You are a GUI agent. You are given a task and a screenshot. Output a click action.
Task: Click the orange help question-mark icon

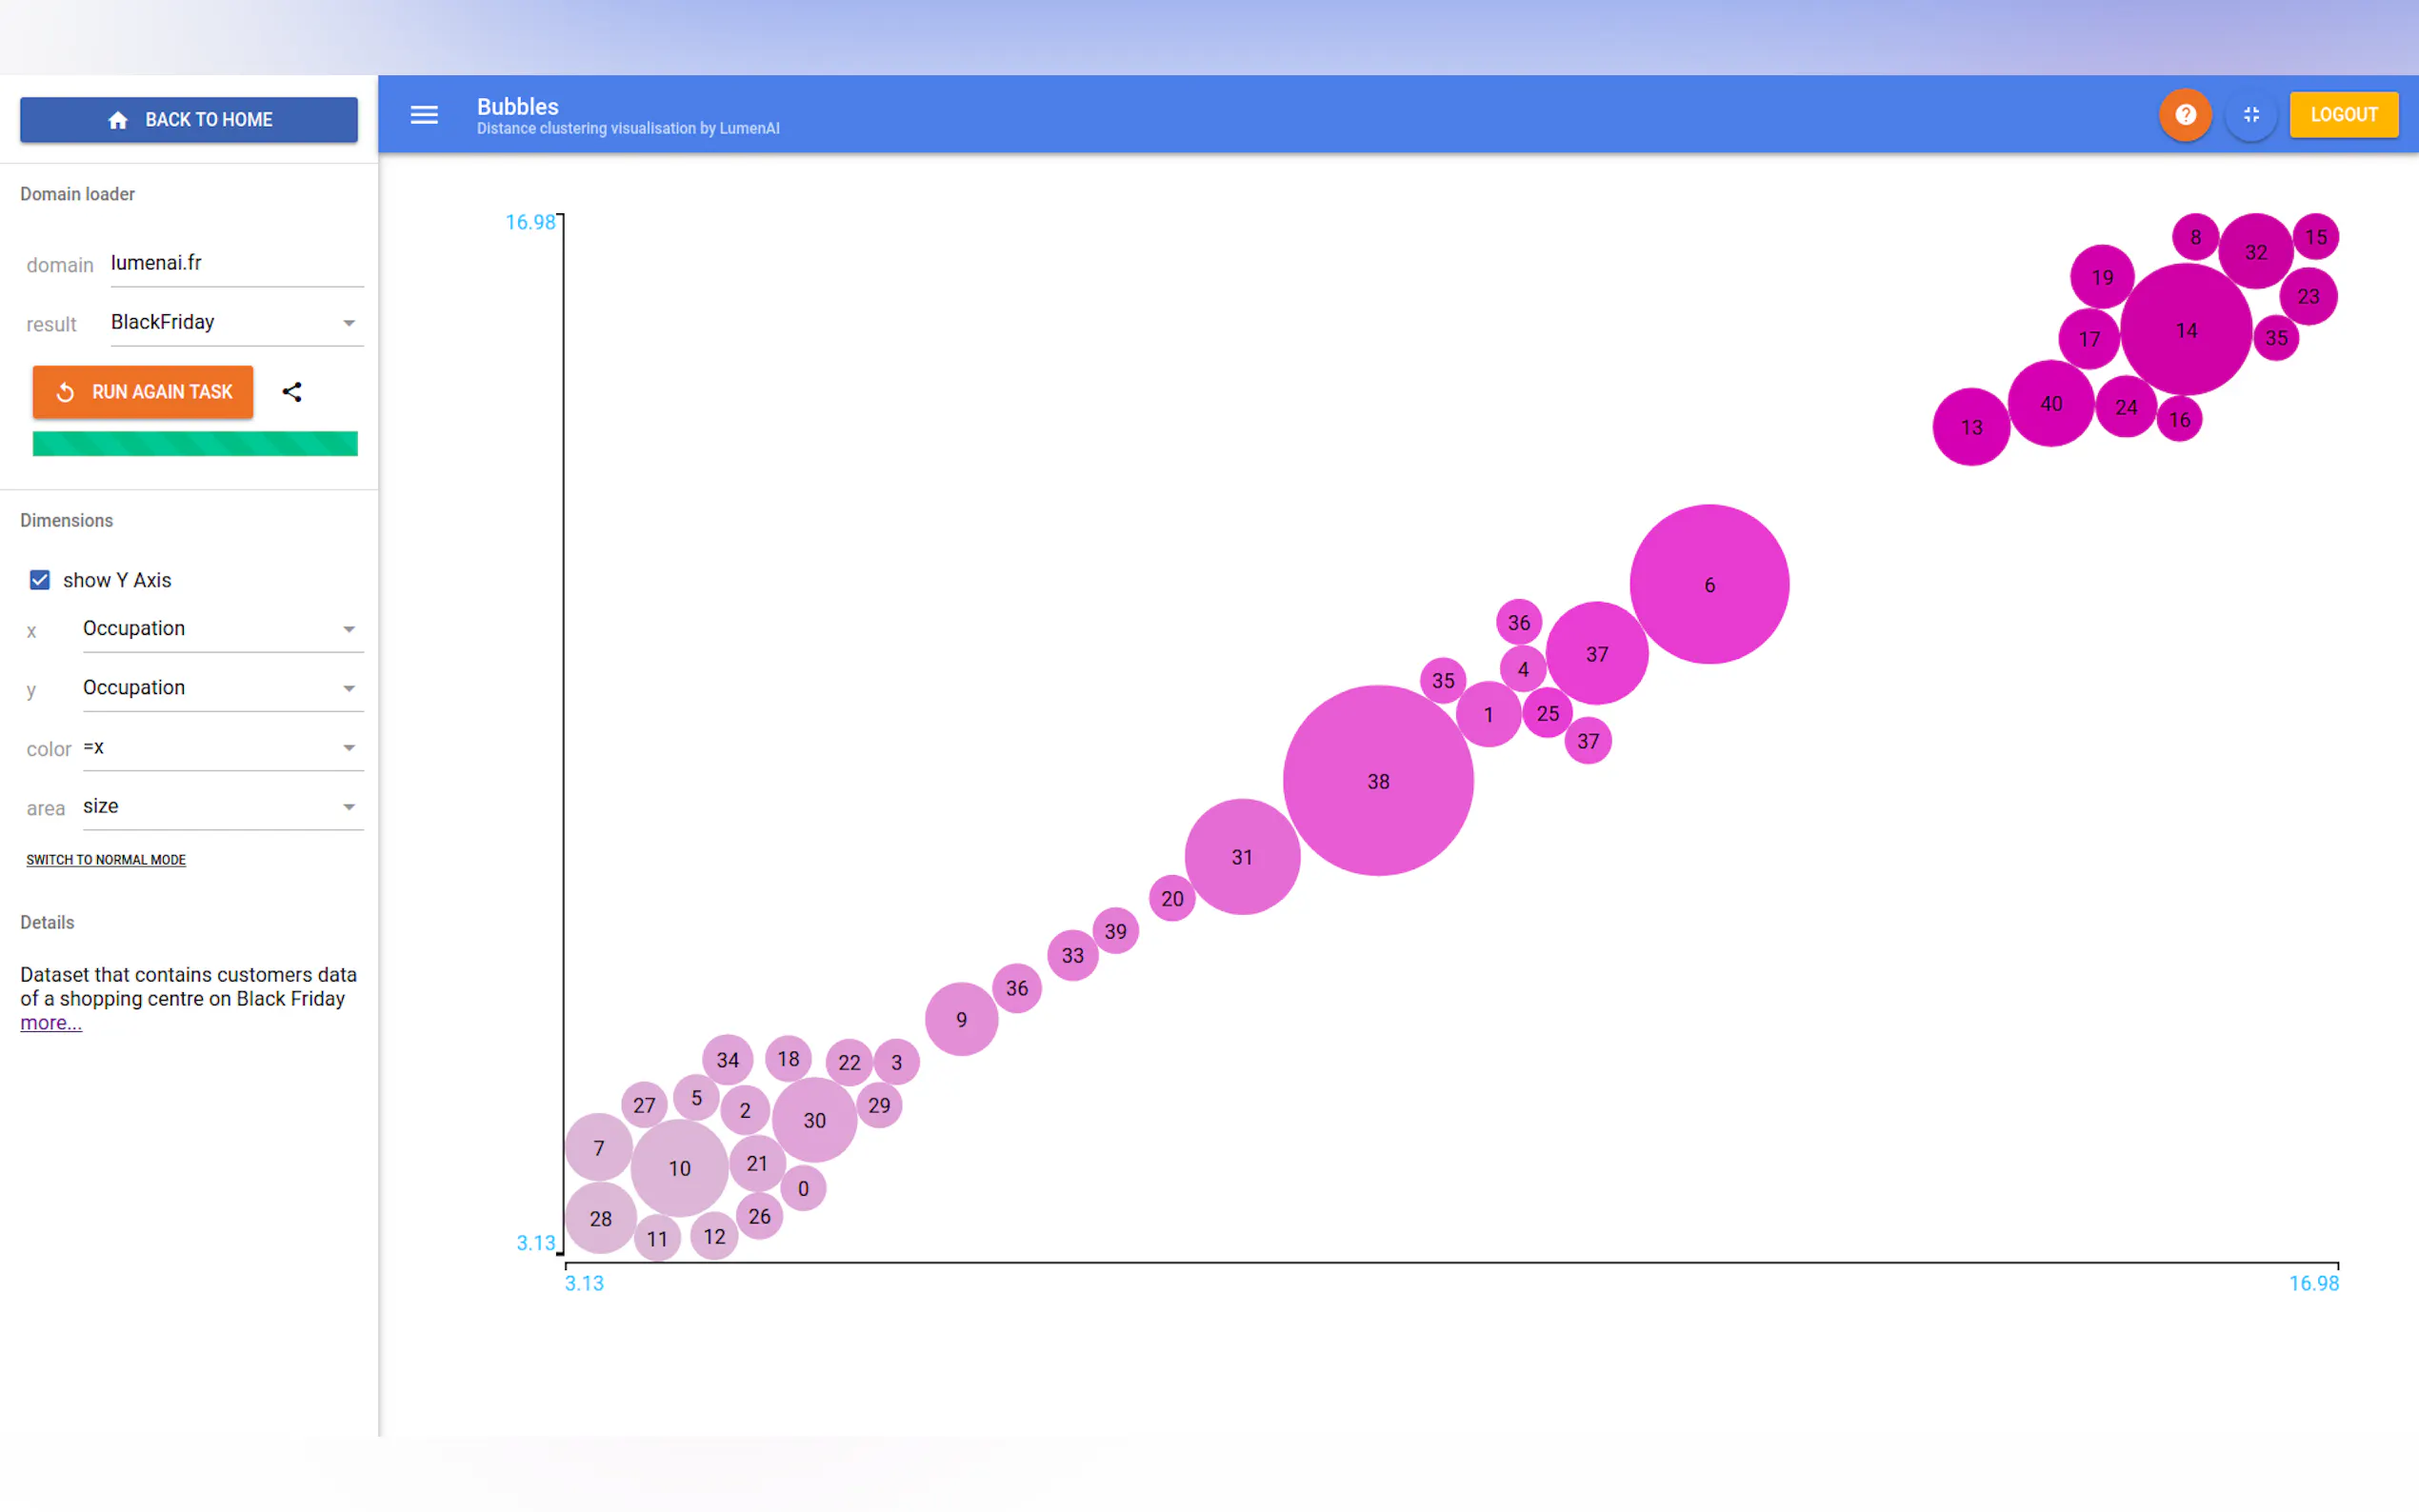click(2185, 115)
